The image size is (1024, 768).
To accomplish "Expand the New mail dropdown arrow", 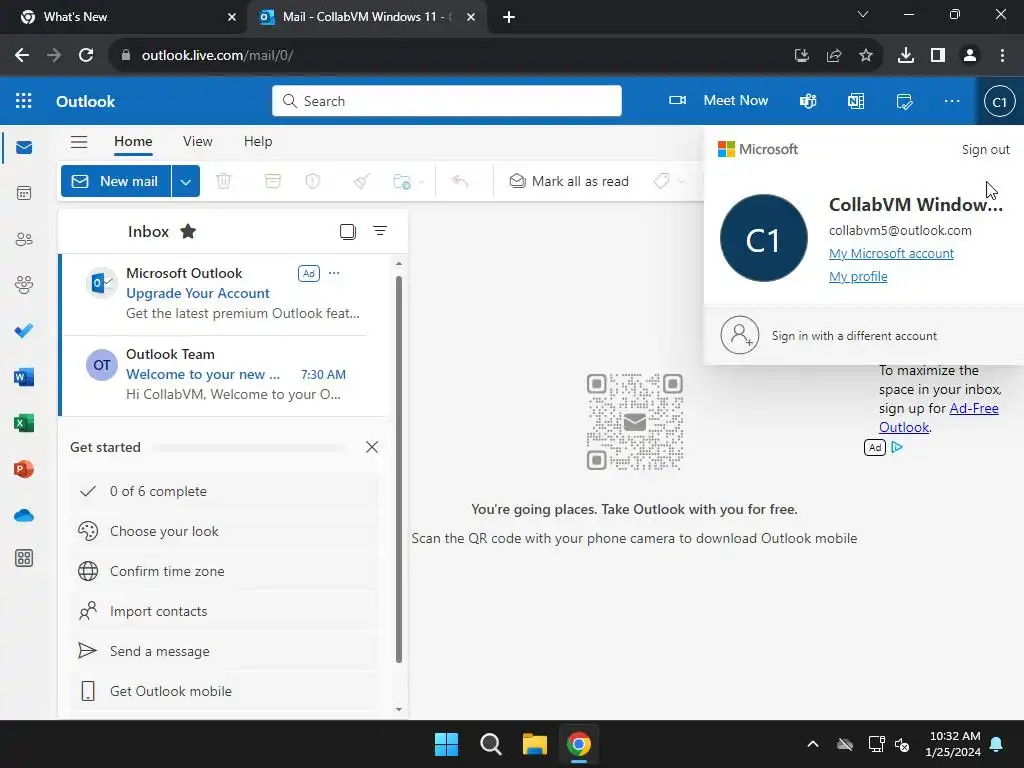I will (x=185, y=182).
